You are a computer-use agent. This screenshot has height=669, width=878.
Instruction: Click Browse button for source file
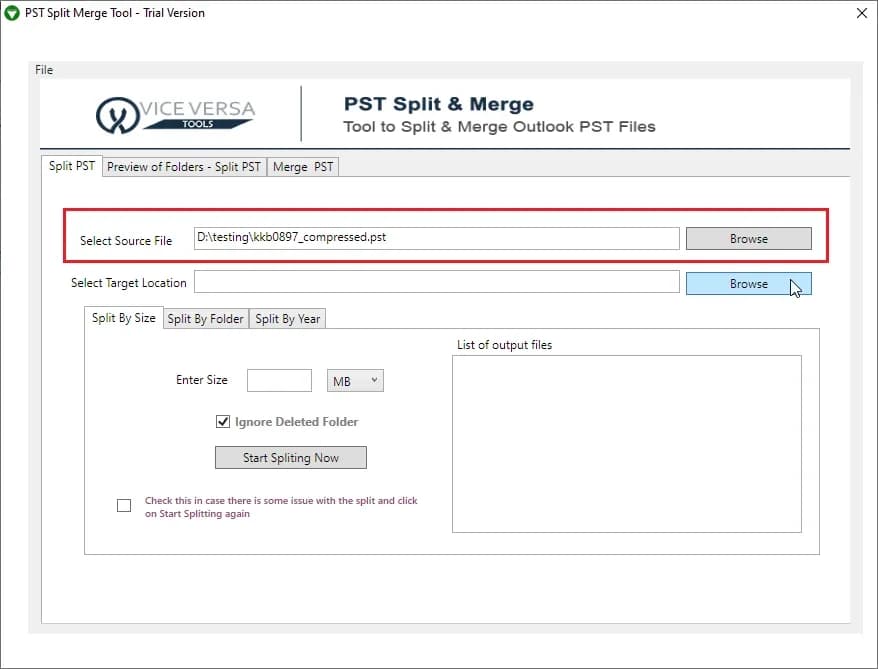[x=749, y=238]
